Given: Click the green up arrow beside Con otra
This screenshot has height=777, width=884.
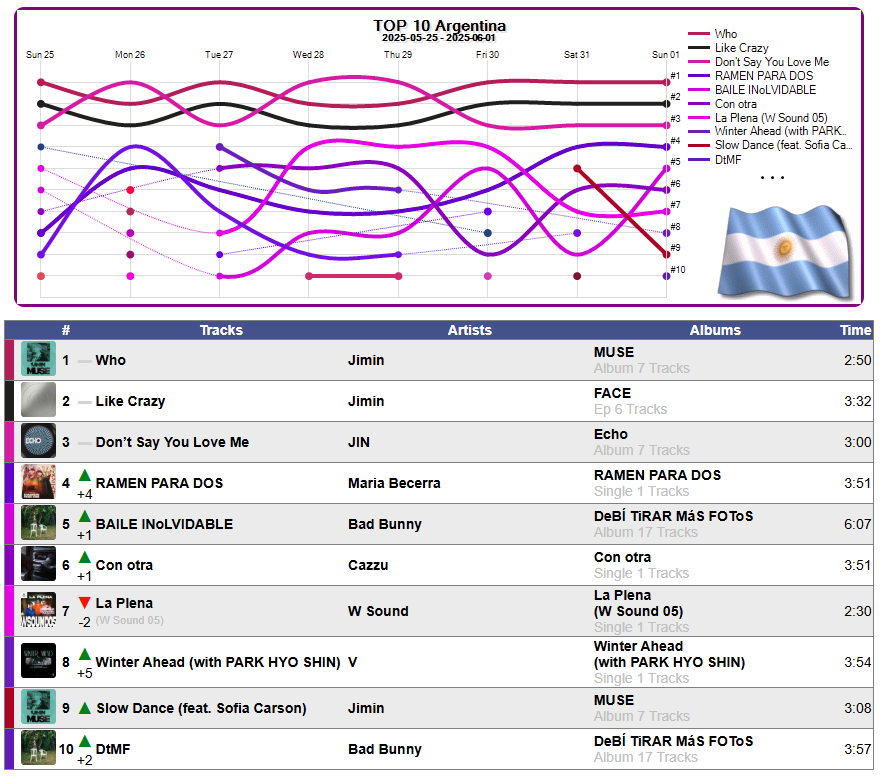Looking at the screenshot, I should point(85,558).
